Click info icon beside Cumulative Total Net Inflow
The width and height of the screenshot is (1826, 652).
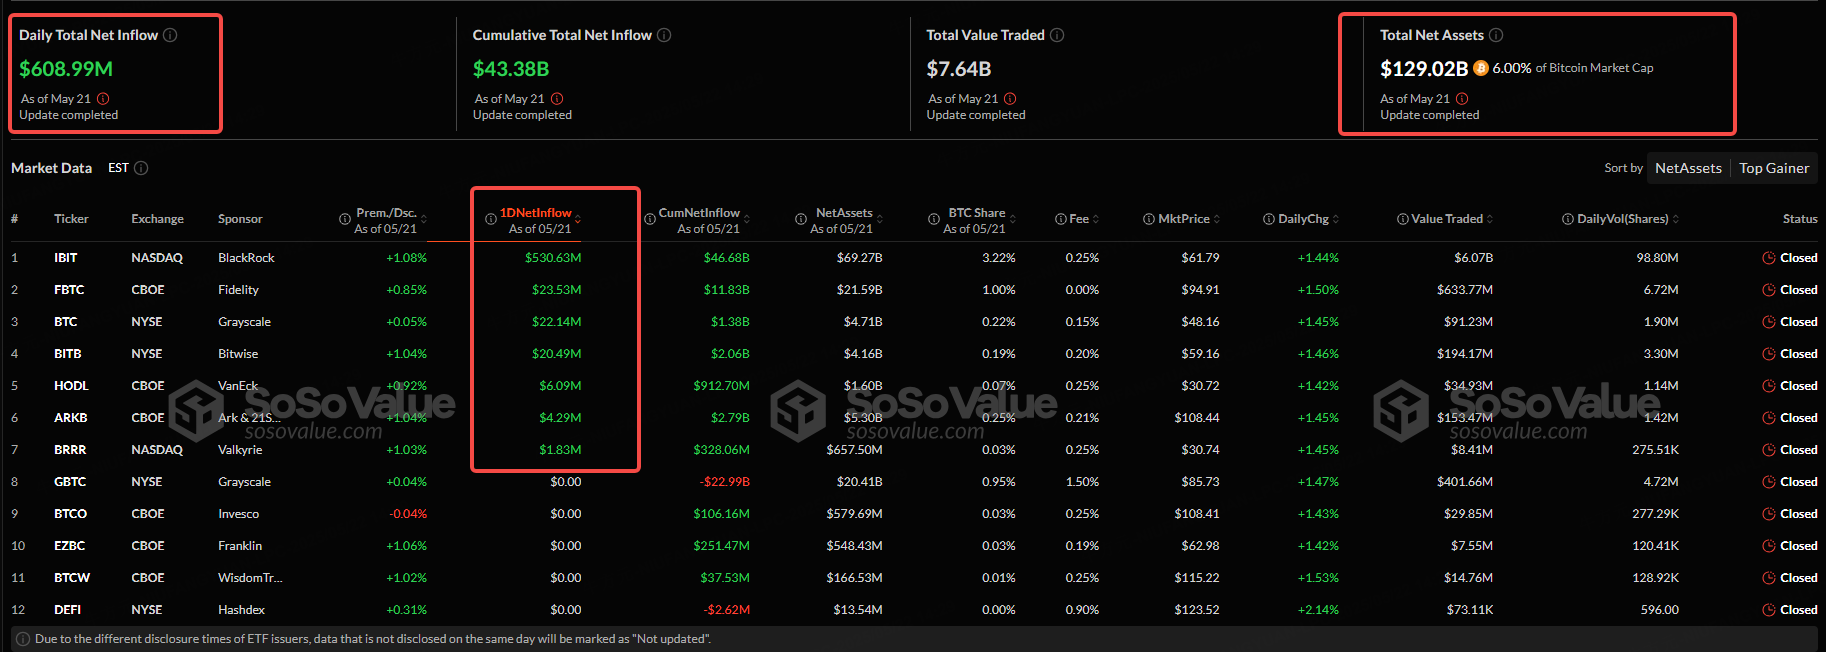pos(664,35)
